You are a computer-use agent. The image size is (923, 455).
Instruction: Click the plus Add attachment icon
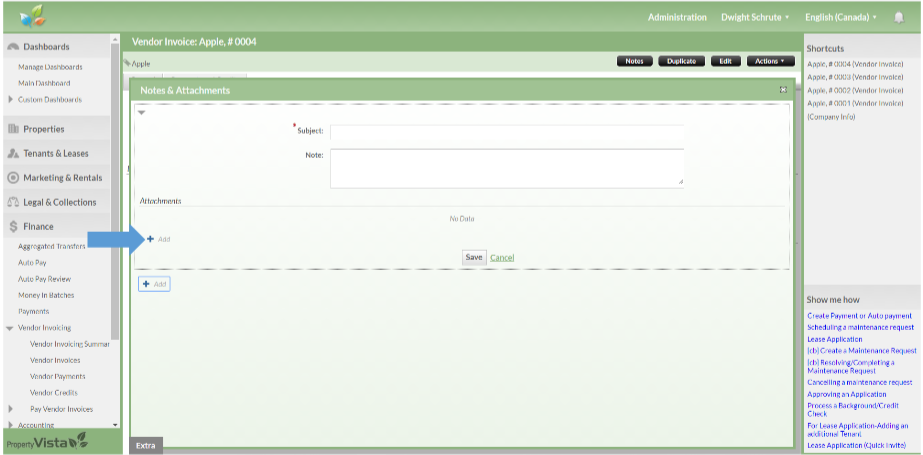coord(151,239)
